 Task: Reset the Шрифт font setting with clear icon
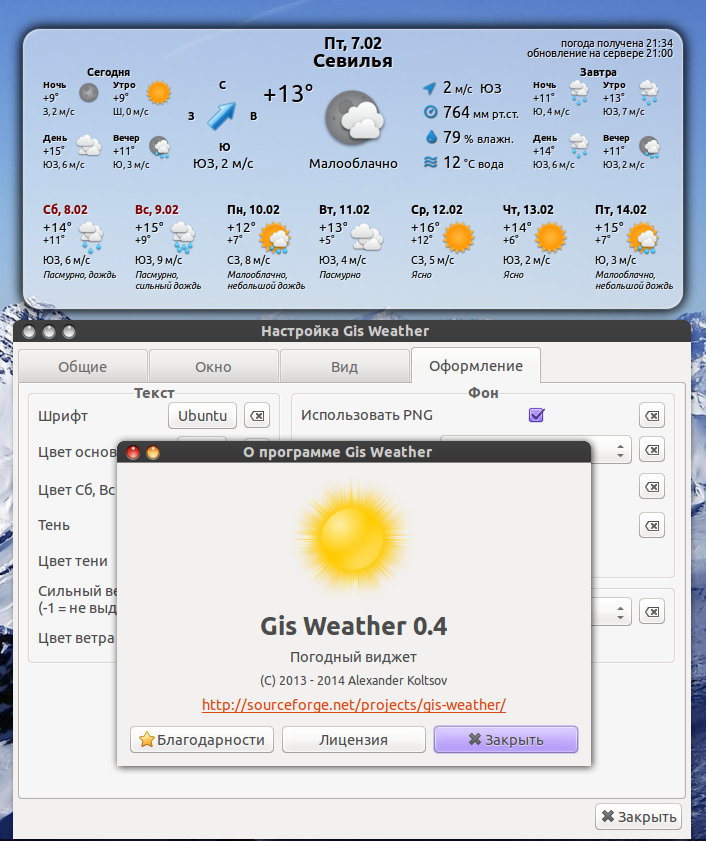257,416
